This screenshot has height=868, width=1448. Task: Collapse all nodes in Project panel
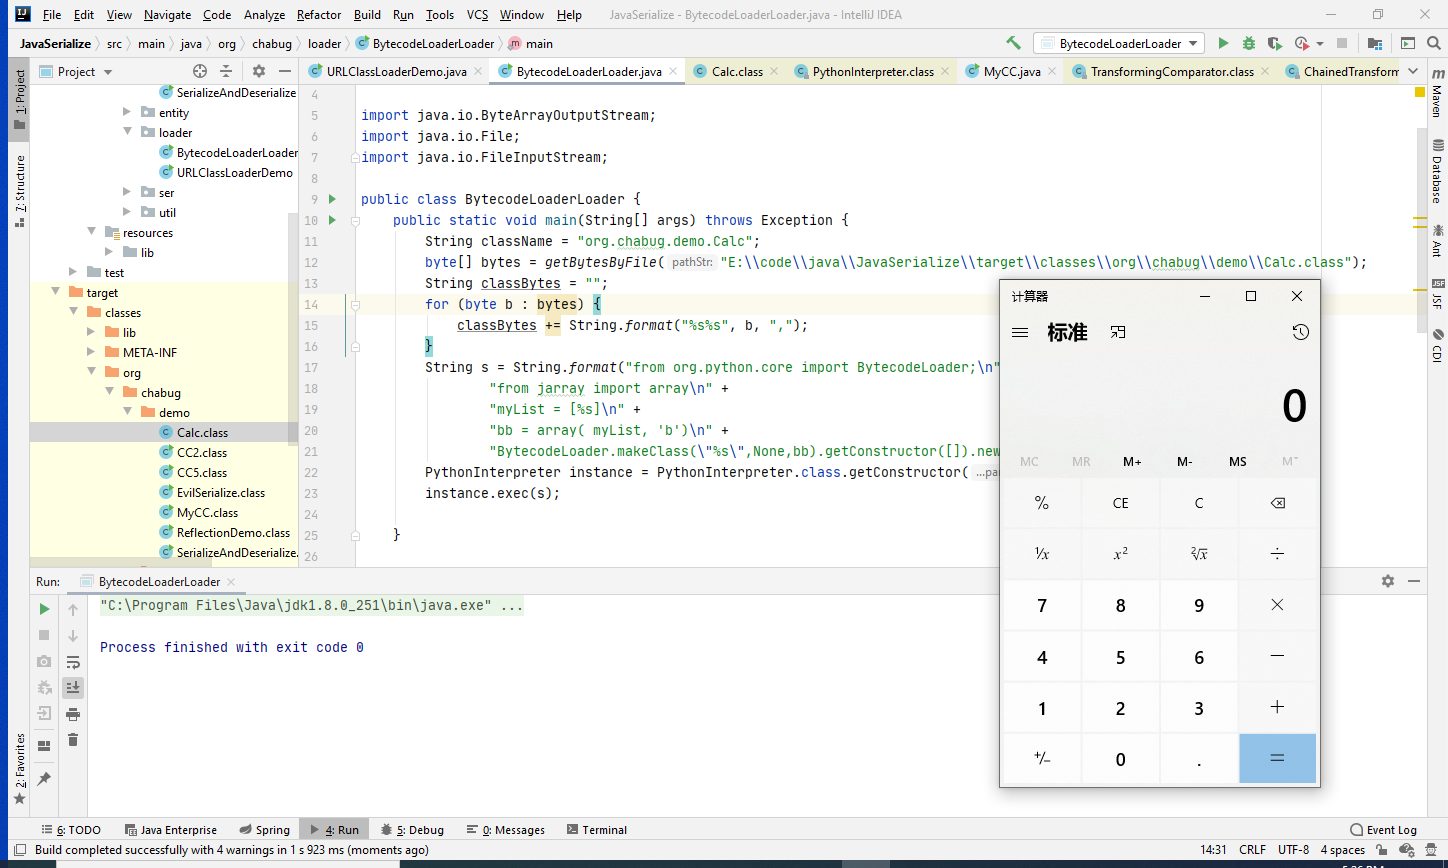227,71
